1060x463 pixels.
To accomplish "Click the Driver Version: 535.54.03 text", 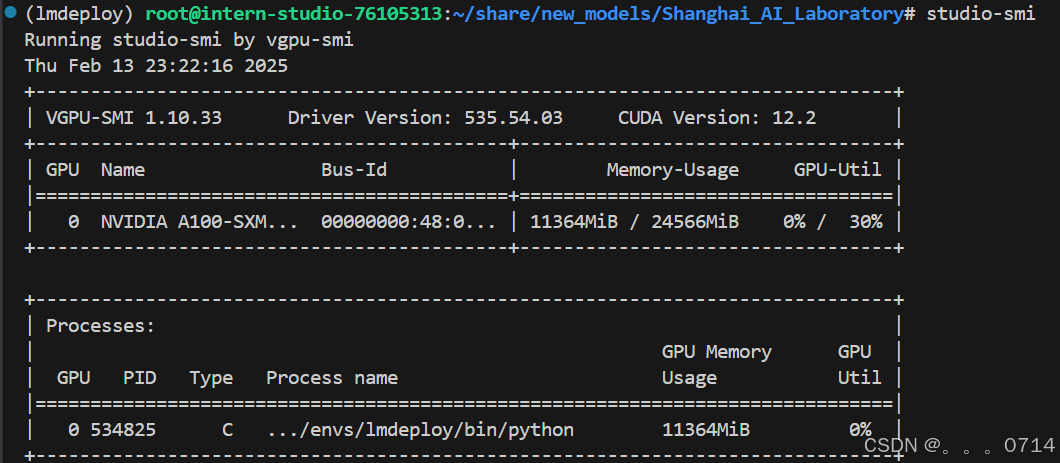I will click(x=425, y=118).
